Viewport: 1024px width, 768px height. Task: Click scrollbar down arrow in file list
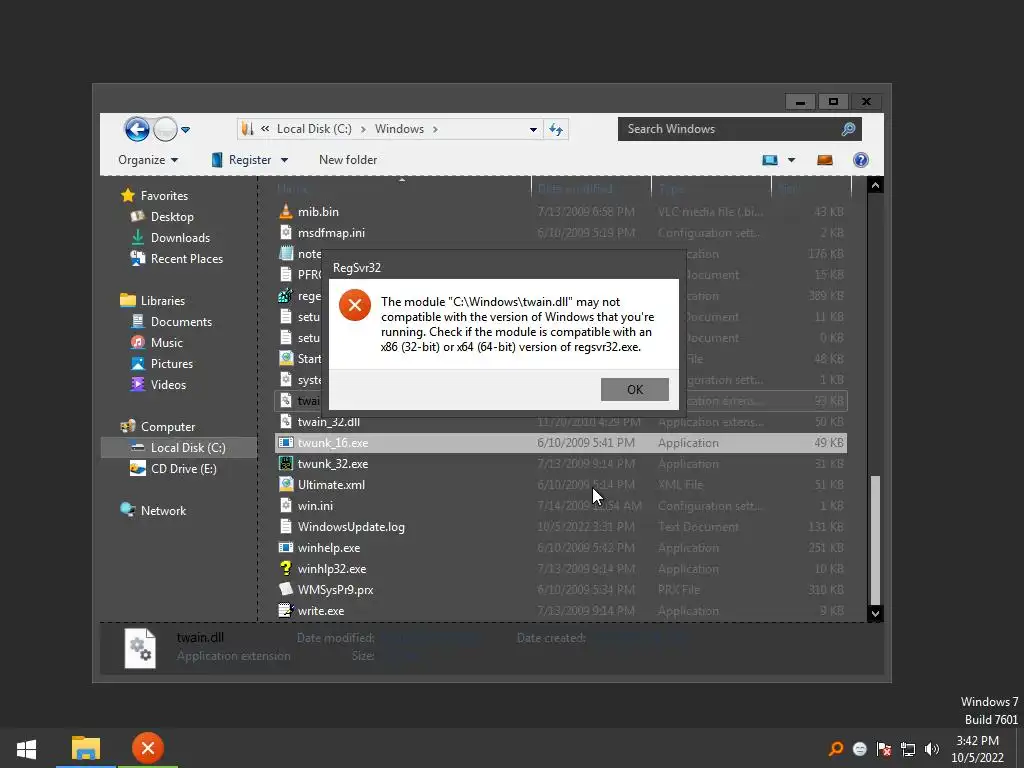tap(875, 613)
